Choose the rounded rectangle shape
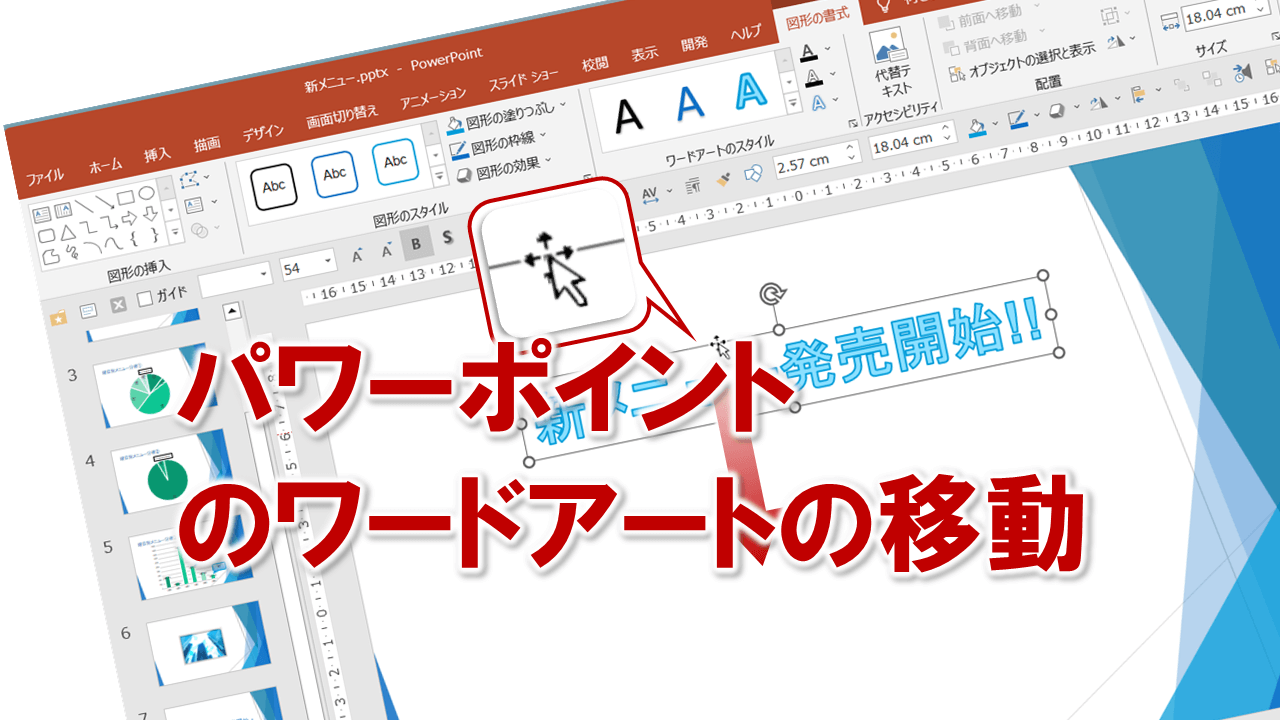This screenshot has width=1280, height=720. click(x=46, y=234)
